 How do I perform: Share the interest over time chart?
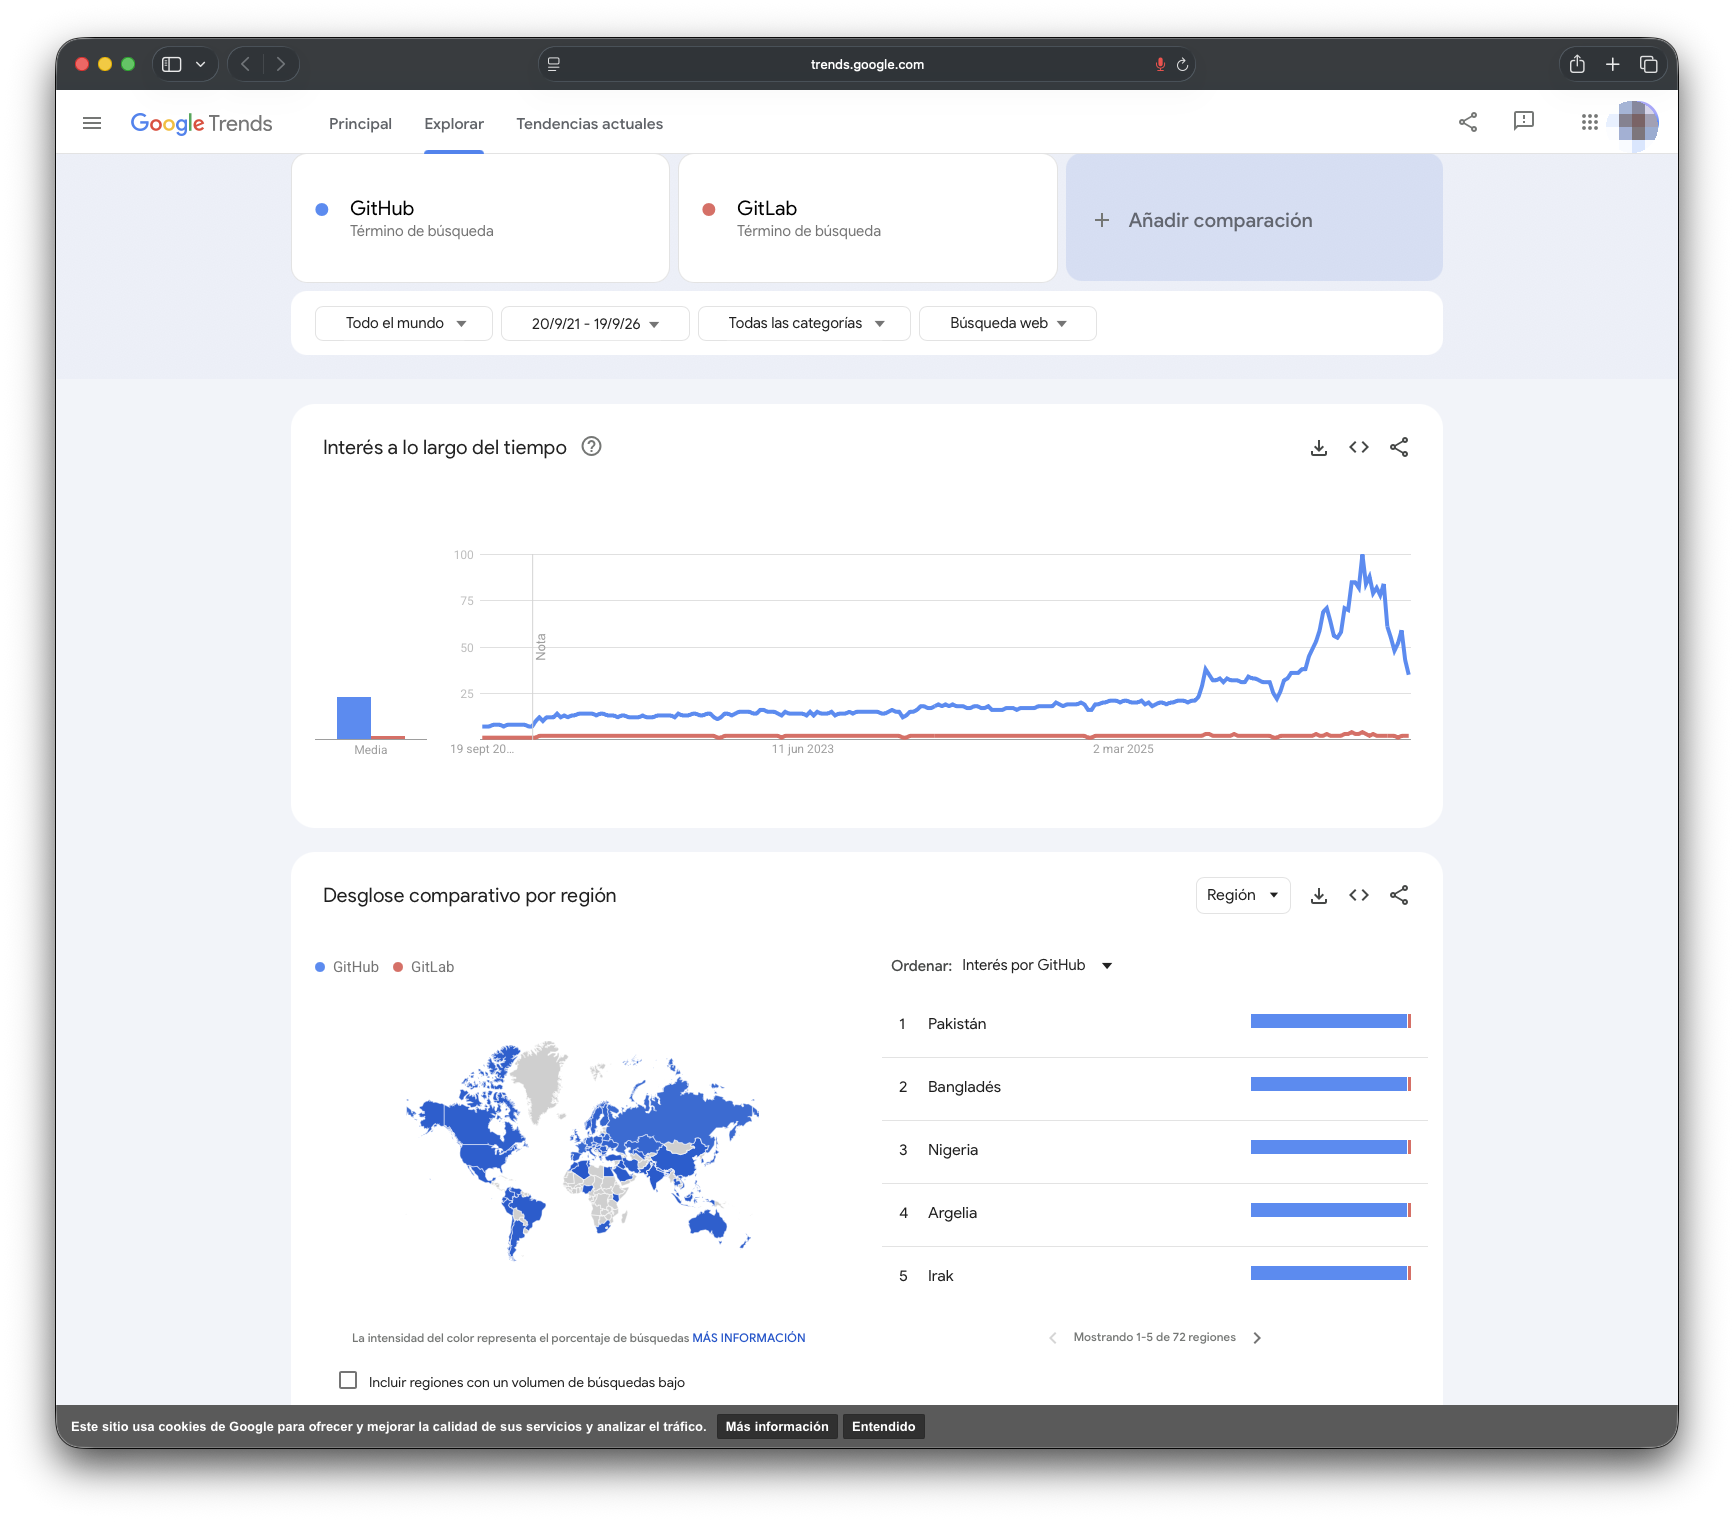click(x=1399, y=447)
